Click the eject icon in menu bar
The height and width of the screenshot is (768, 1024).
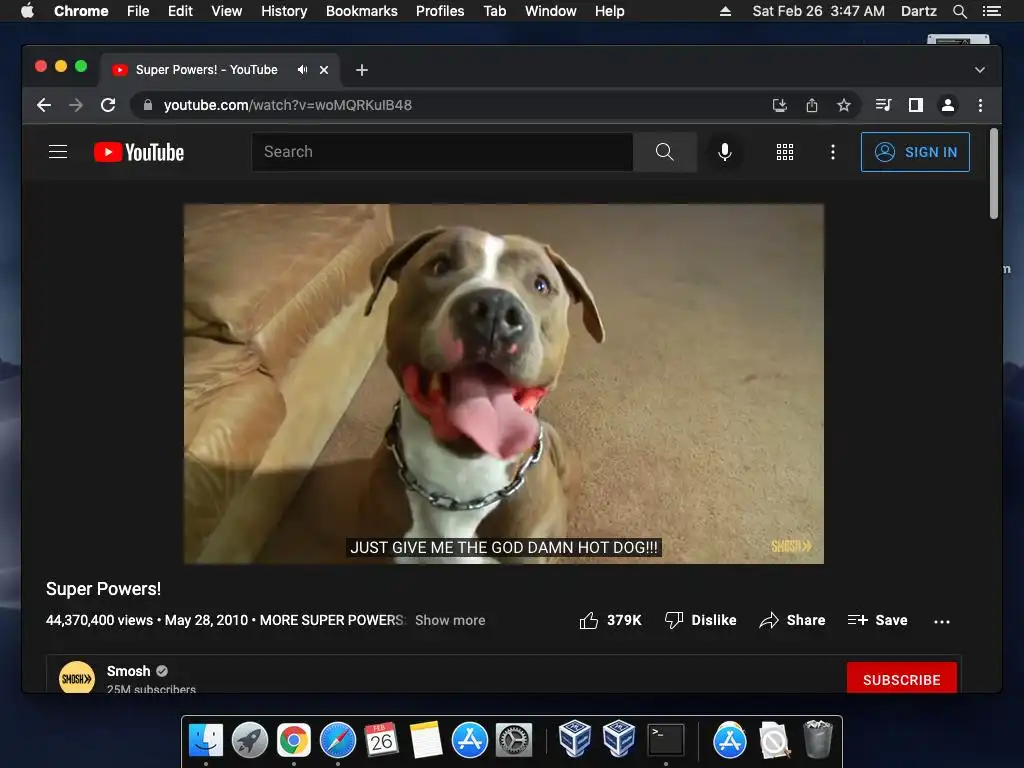click(x=725, y=11)
